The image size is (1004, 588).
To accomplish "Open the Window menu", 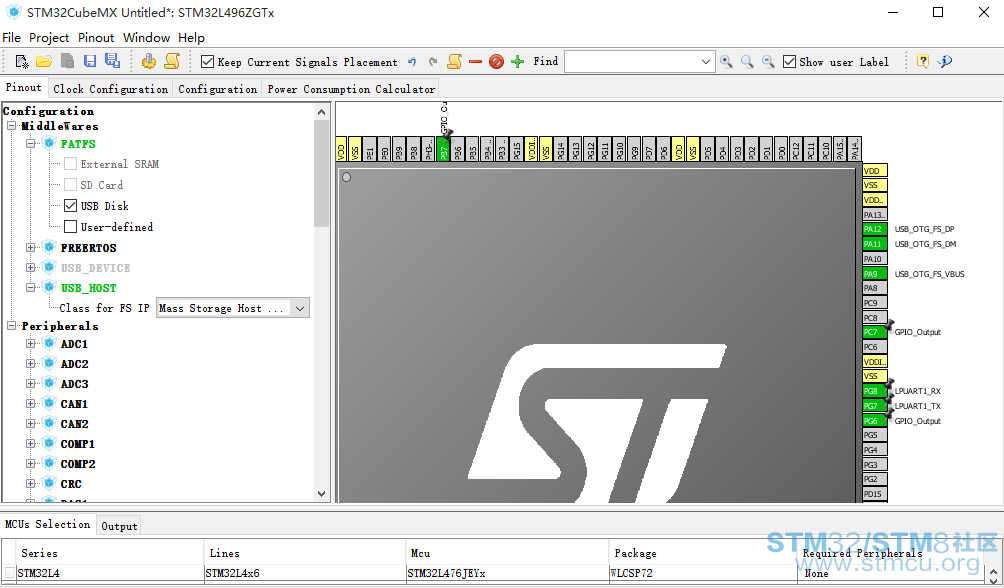I will (x=147, y=38).
